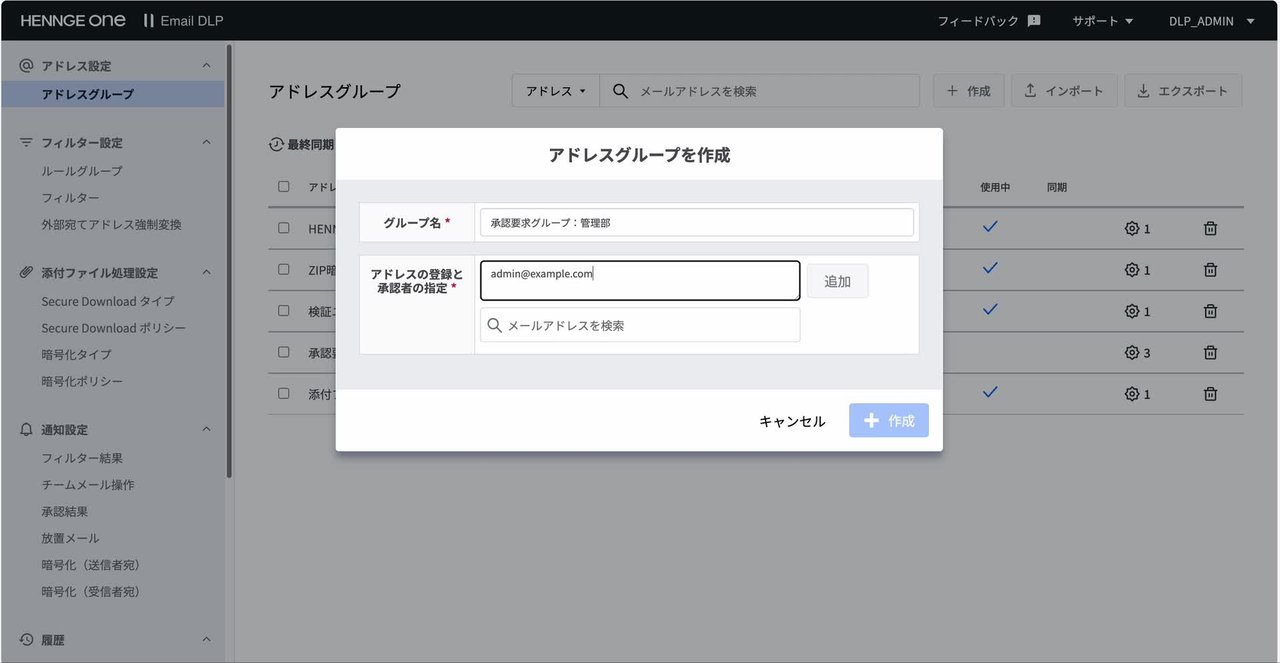
Task: Open the DLP_ADMIN account menu
Action: coord(1211,21)
